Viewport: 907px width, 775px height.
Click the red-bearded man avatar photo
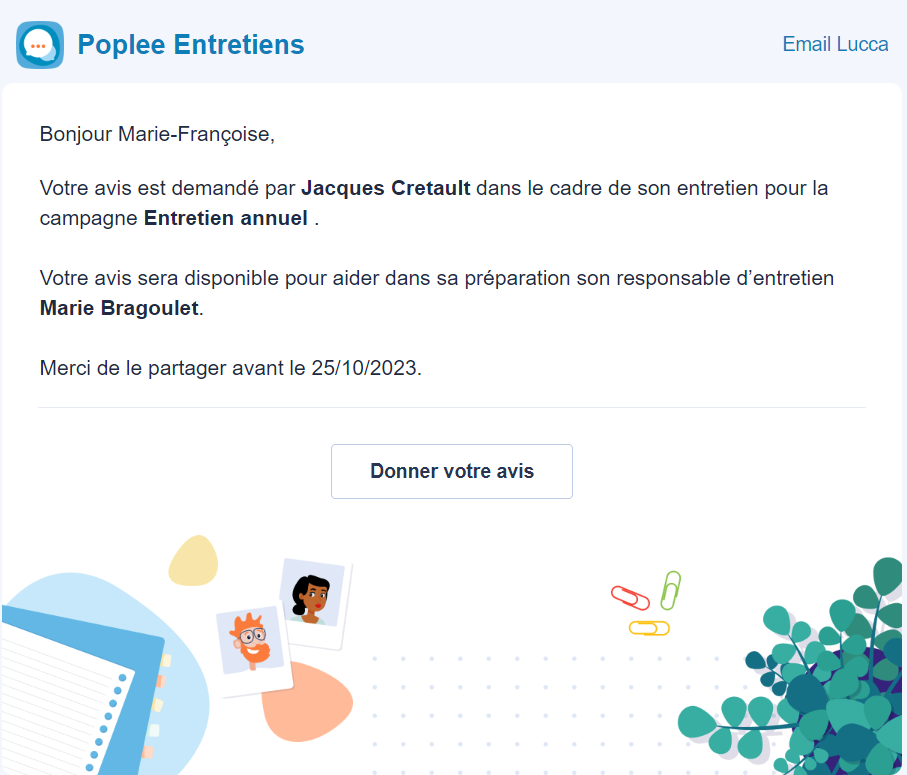tap(253, 647)
